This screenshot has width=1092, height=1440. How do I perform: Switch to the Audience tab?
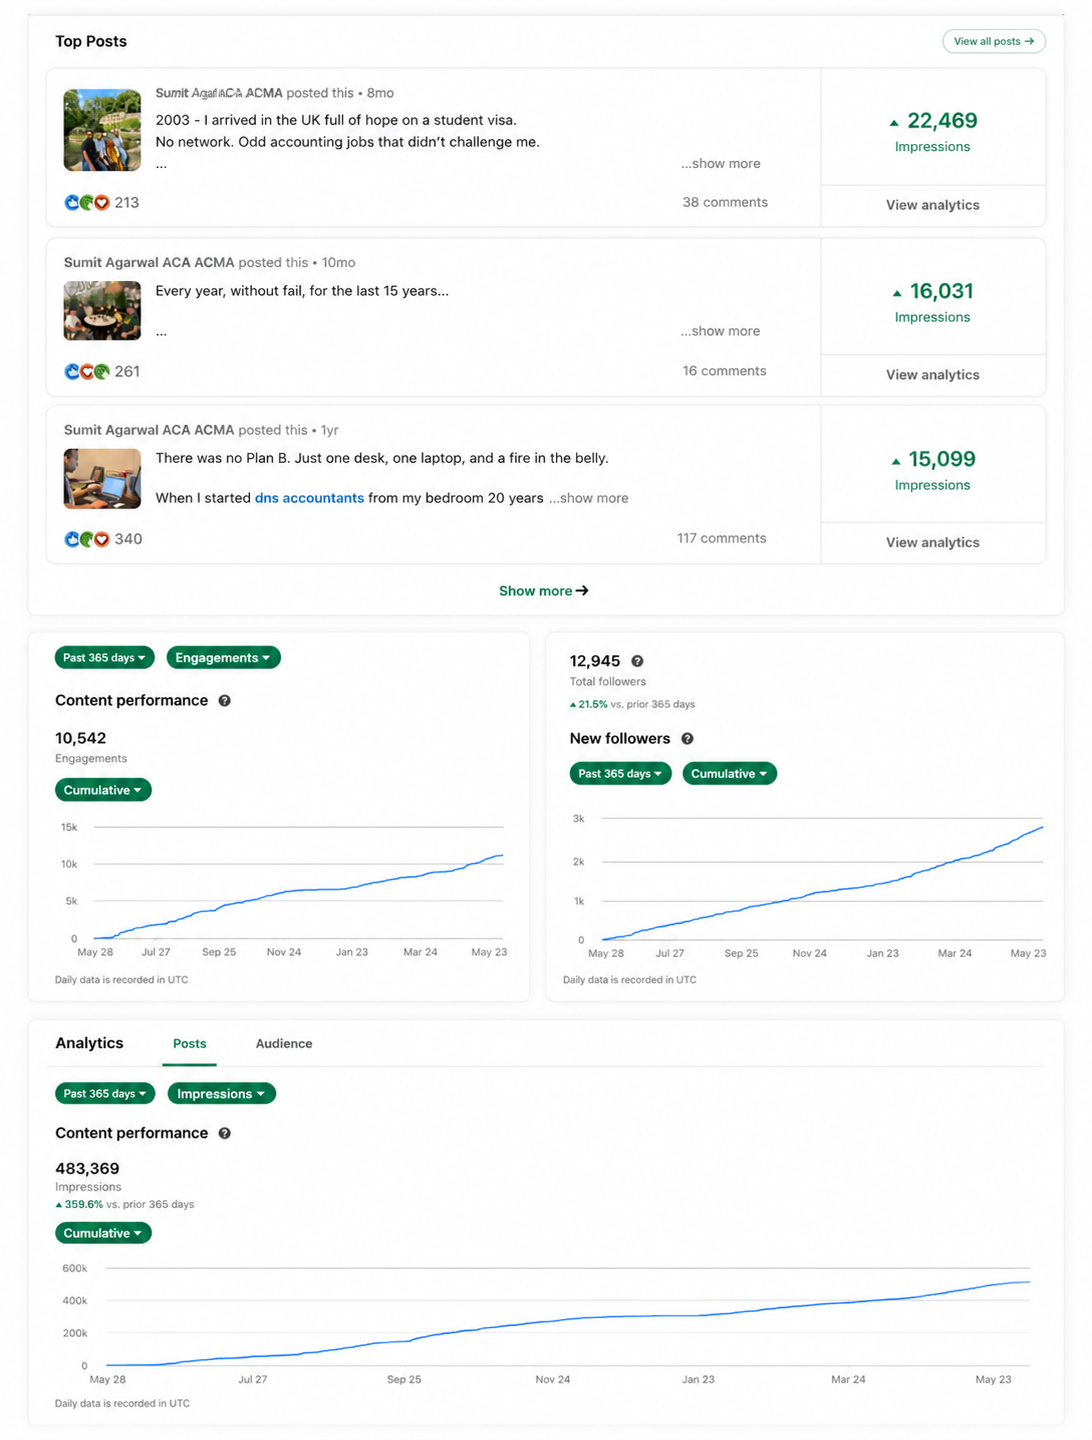(x=284, y=1044)
